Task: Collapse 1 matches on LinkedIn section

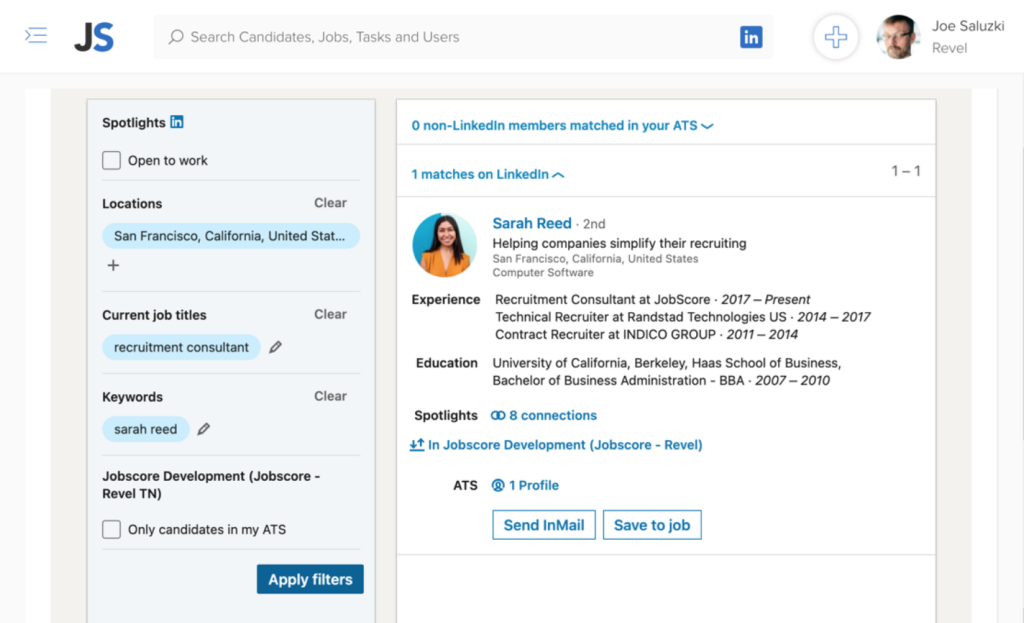Action: 487,174
